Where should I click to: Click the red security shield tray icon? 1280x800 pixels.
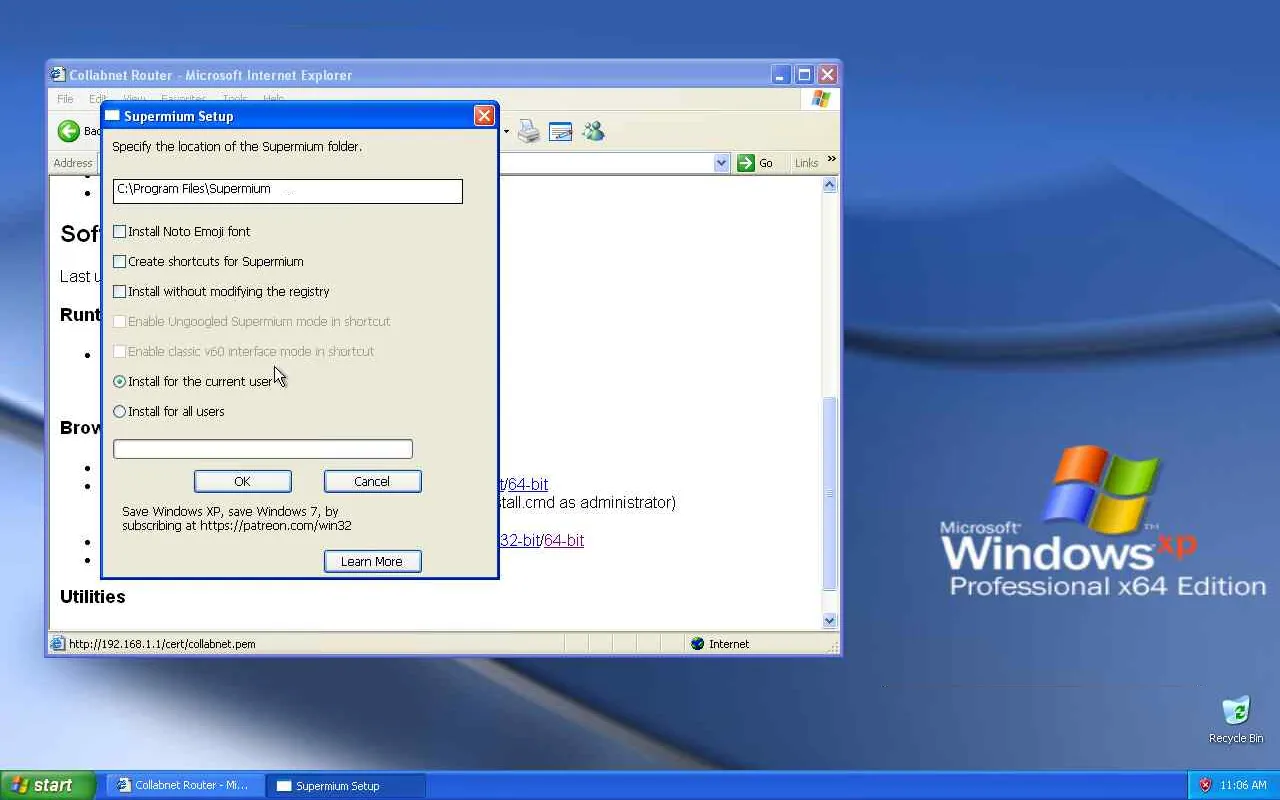pos(1205,785)
